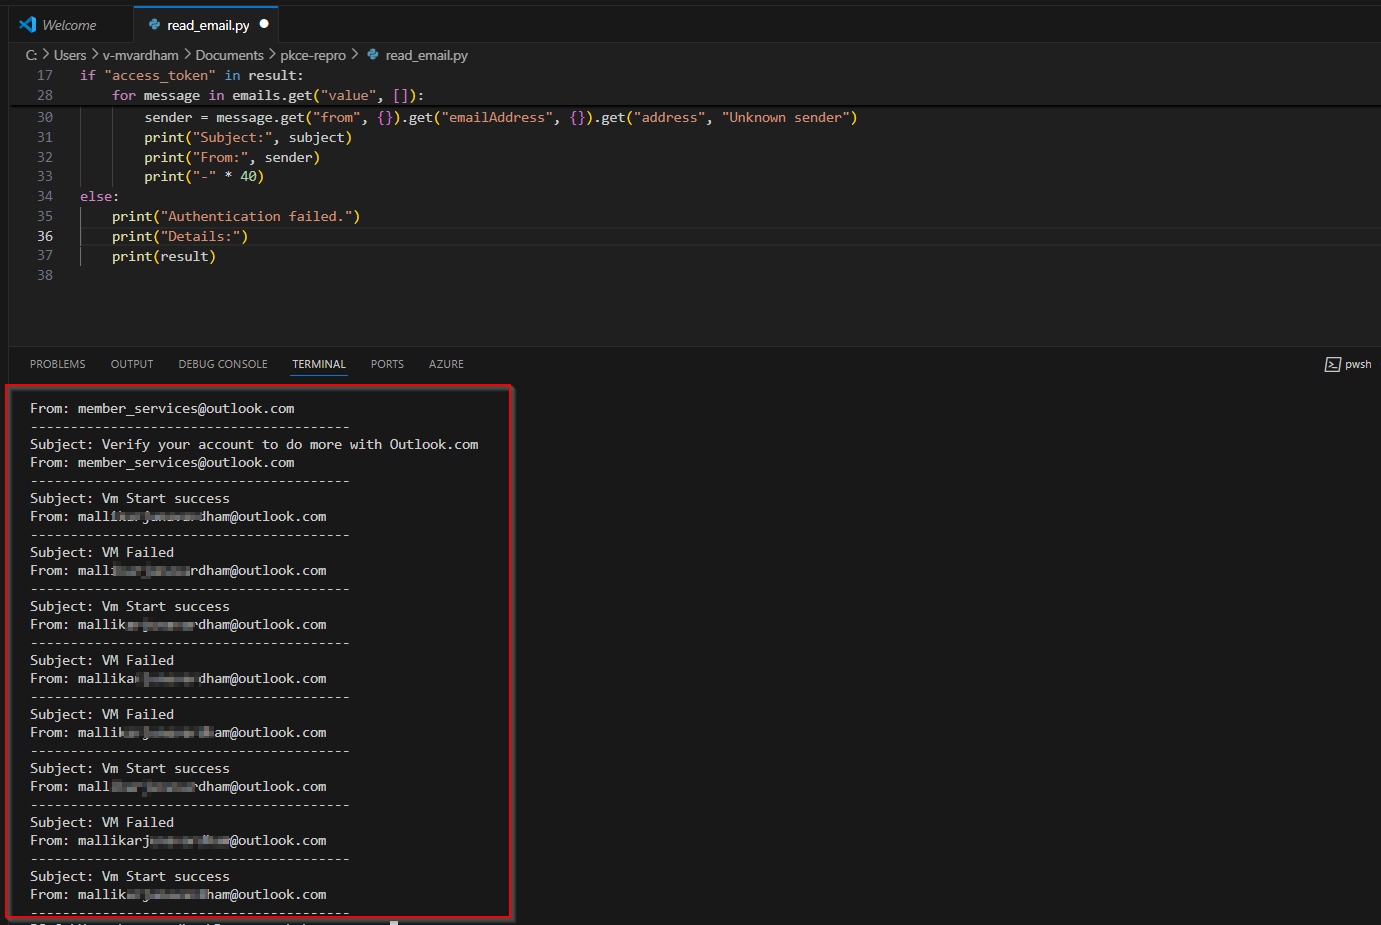The image size is (1381, 925).
Task: Open the AZURE panel tab
Action: (x=446, y=364)
